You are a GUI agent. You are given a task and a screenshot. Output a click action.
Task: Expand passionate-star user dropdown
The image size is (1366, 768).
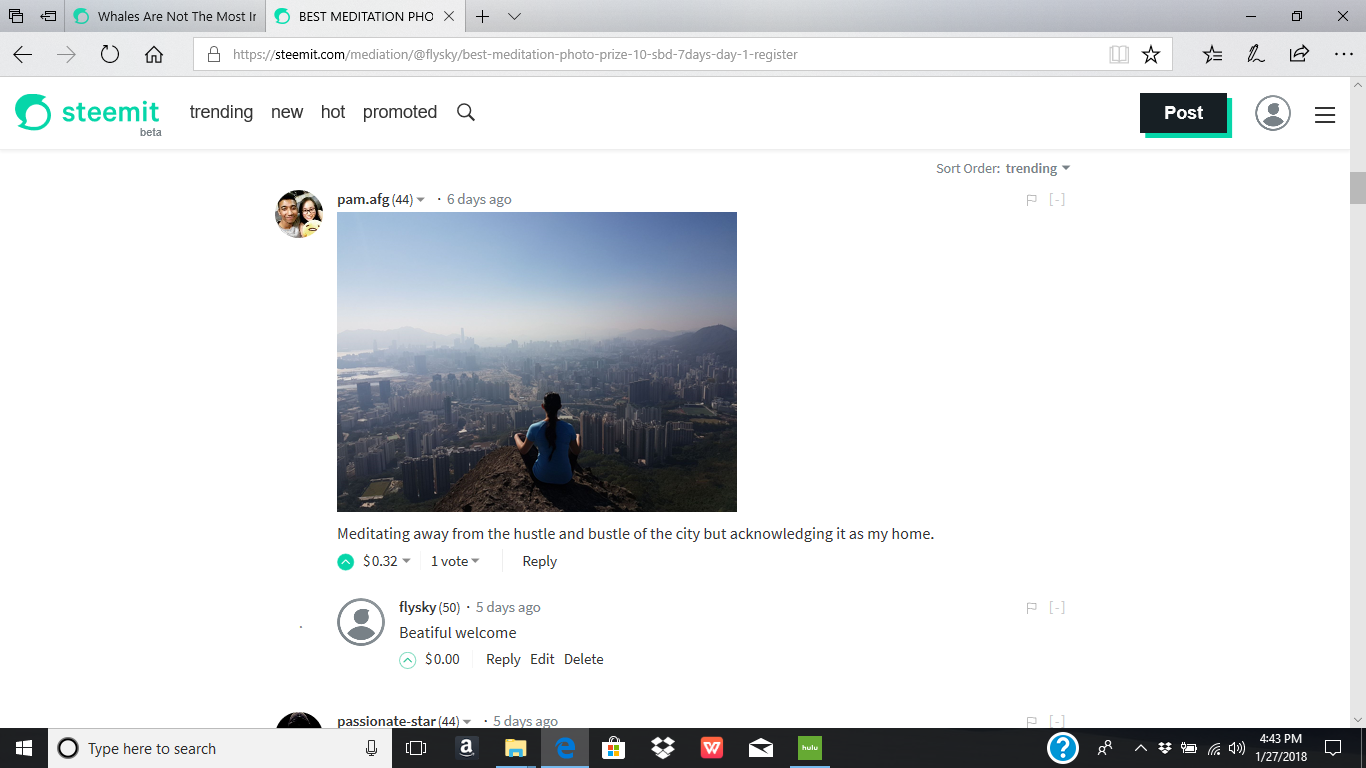click(467, 722)
